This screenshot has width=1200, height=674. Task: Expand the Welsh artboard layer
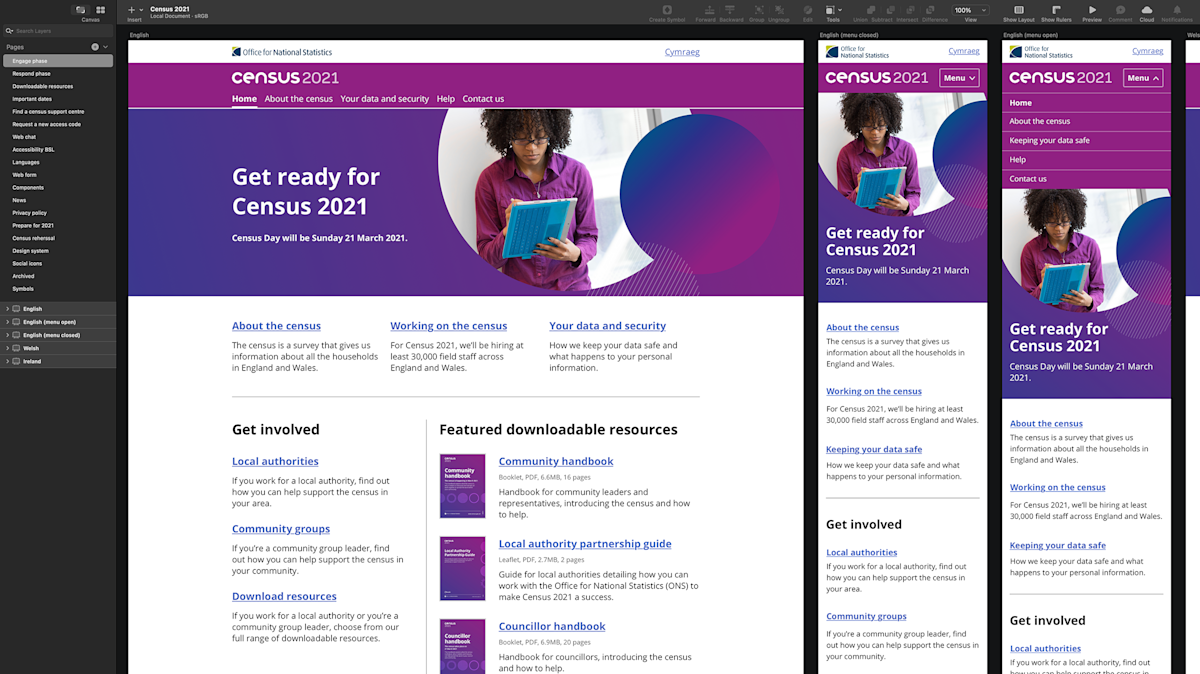tap(7, 348)
